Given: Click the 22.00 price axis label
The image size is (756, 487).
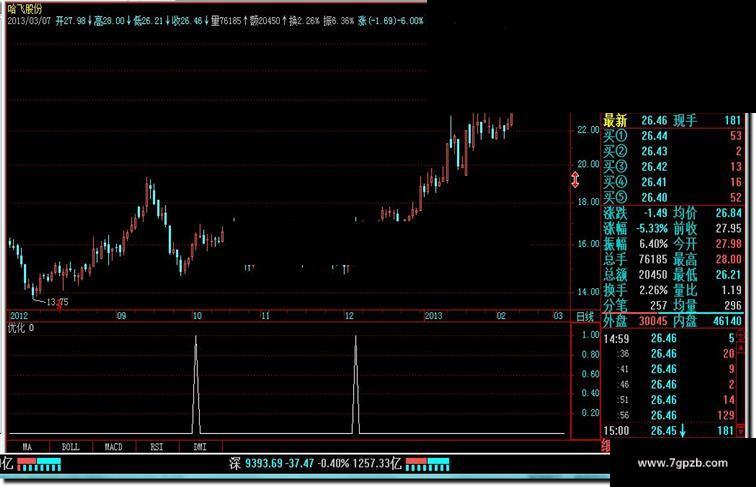Looking at the screenshot, I should point(588,130).
